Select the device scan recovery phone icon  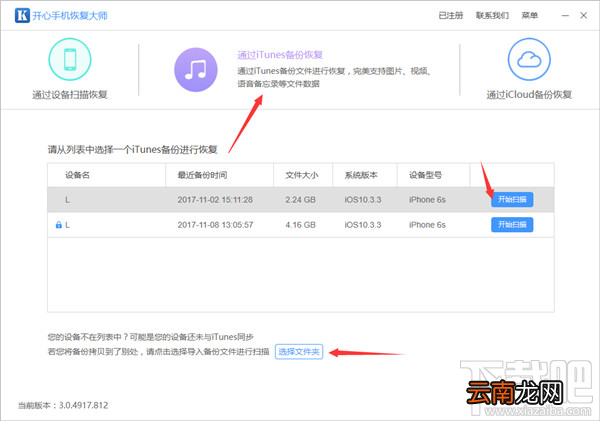pos(70,59)
